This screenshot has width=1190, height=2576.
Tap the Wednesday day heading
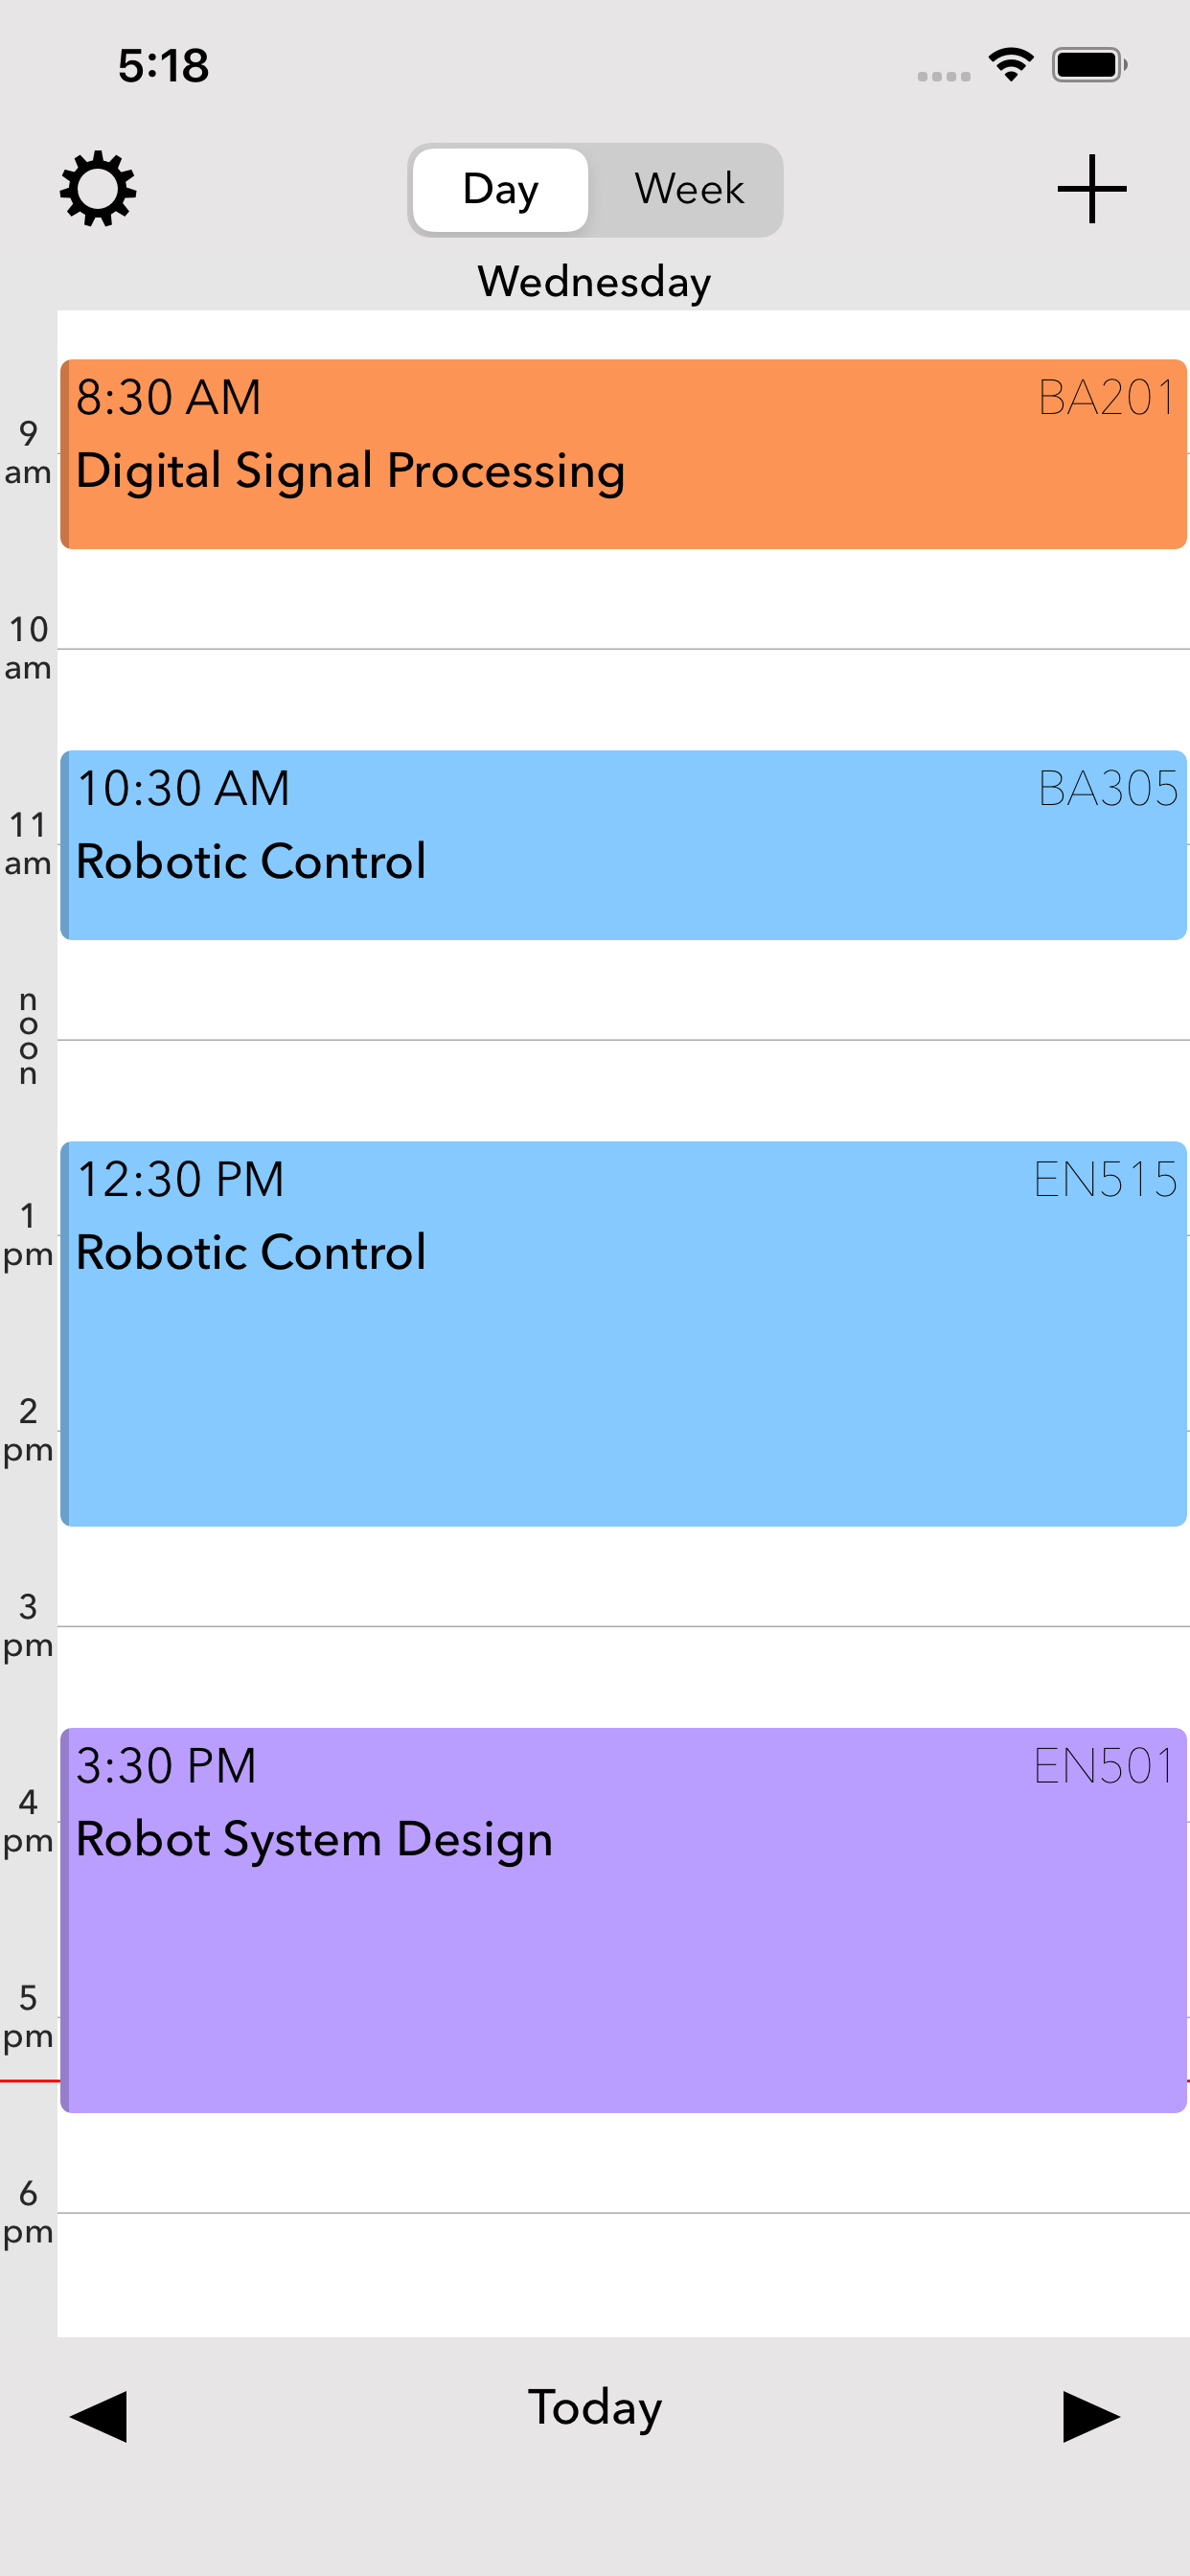click(595, 282)
